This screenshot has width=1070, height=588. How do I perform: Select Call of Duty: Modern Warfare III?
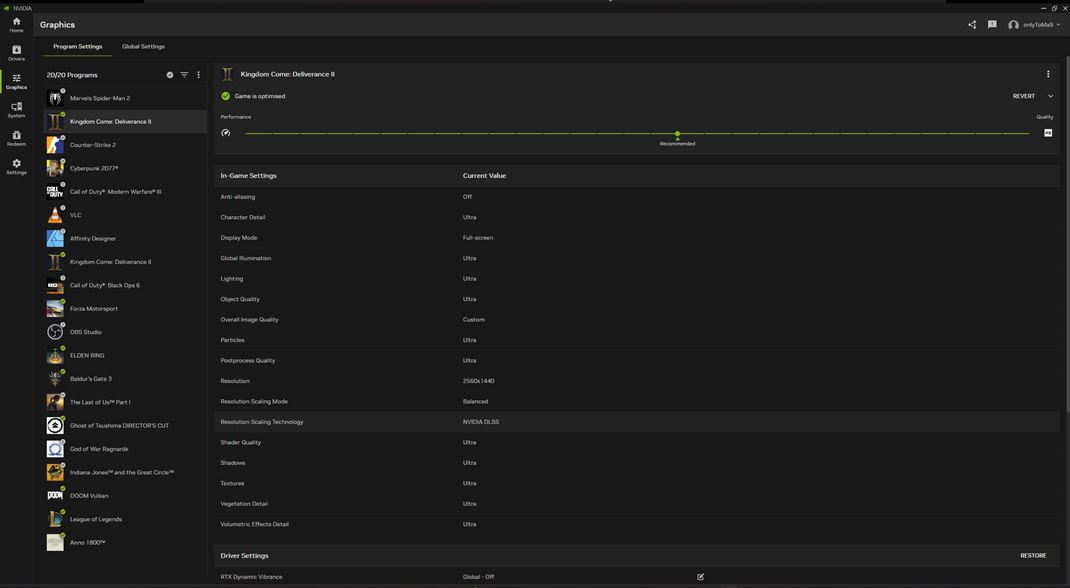126,192
